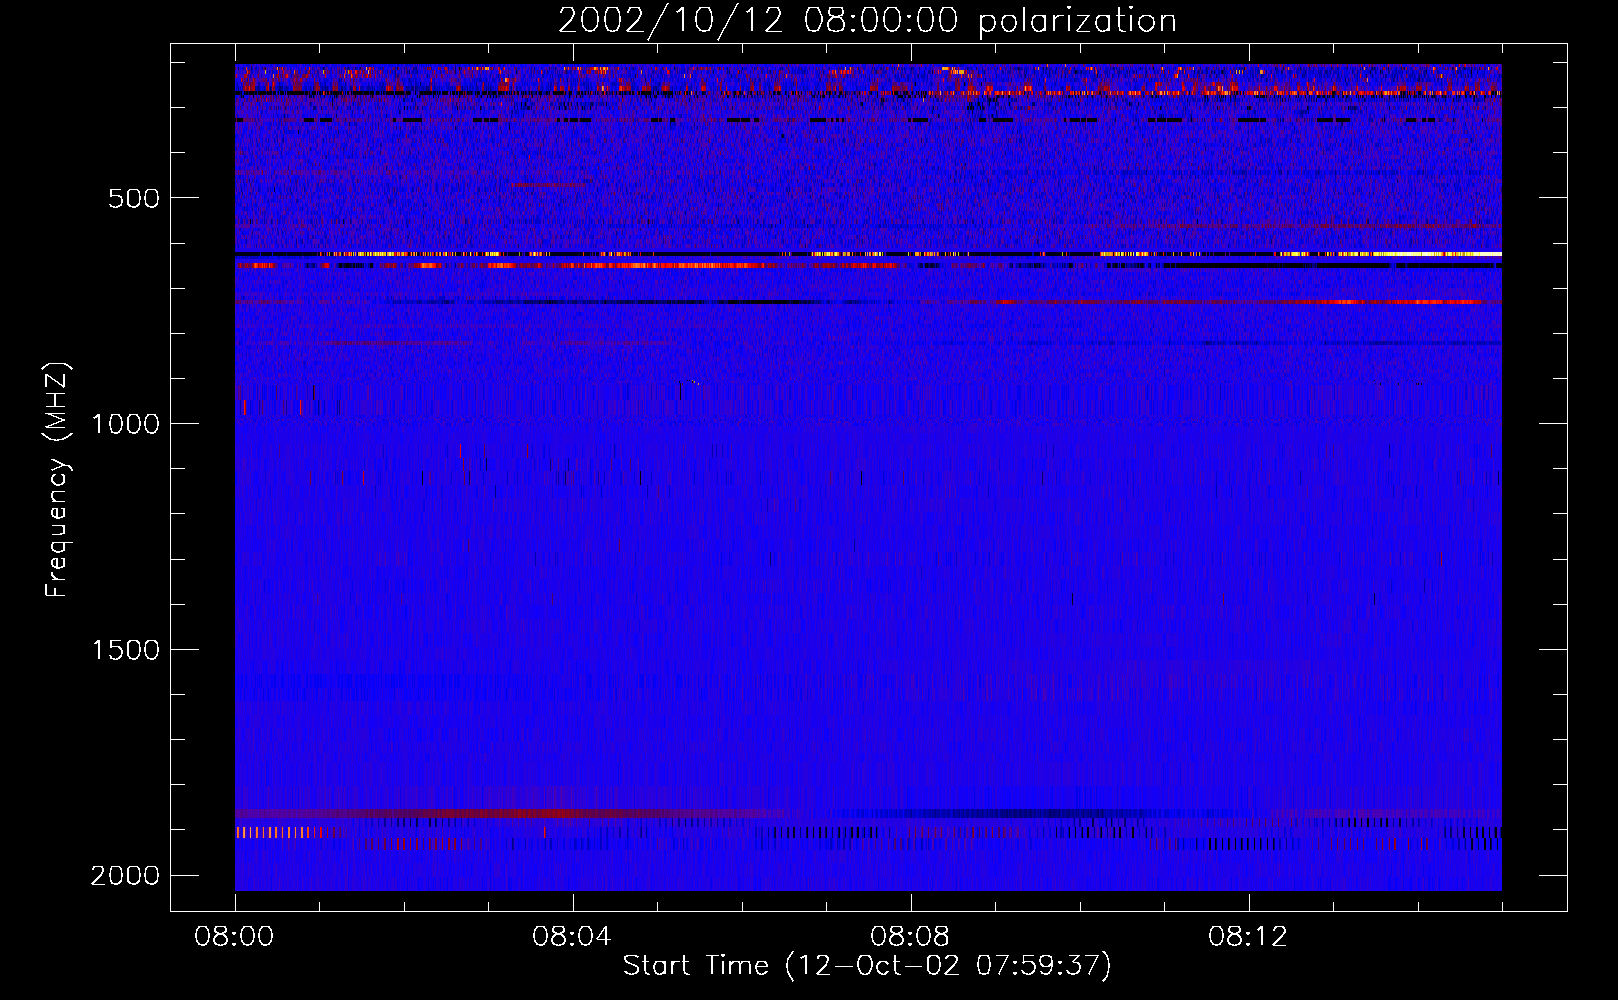This screenshot has width=1618, height=1000.
Task: Click the 'Frequency (MHZ)' axis label
Action: tap(58, 480)
